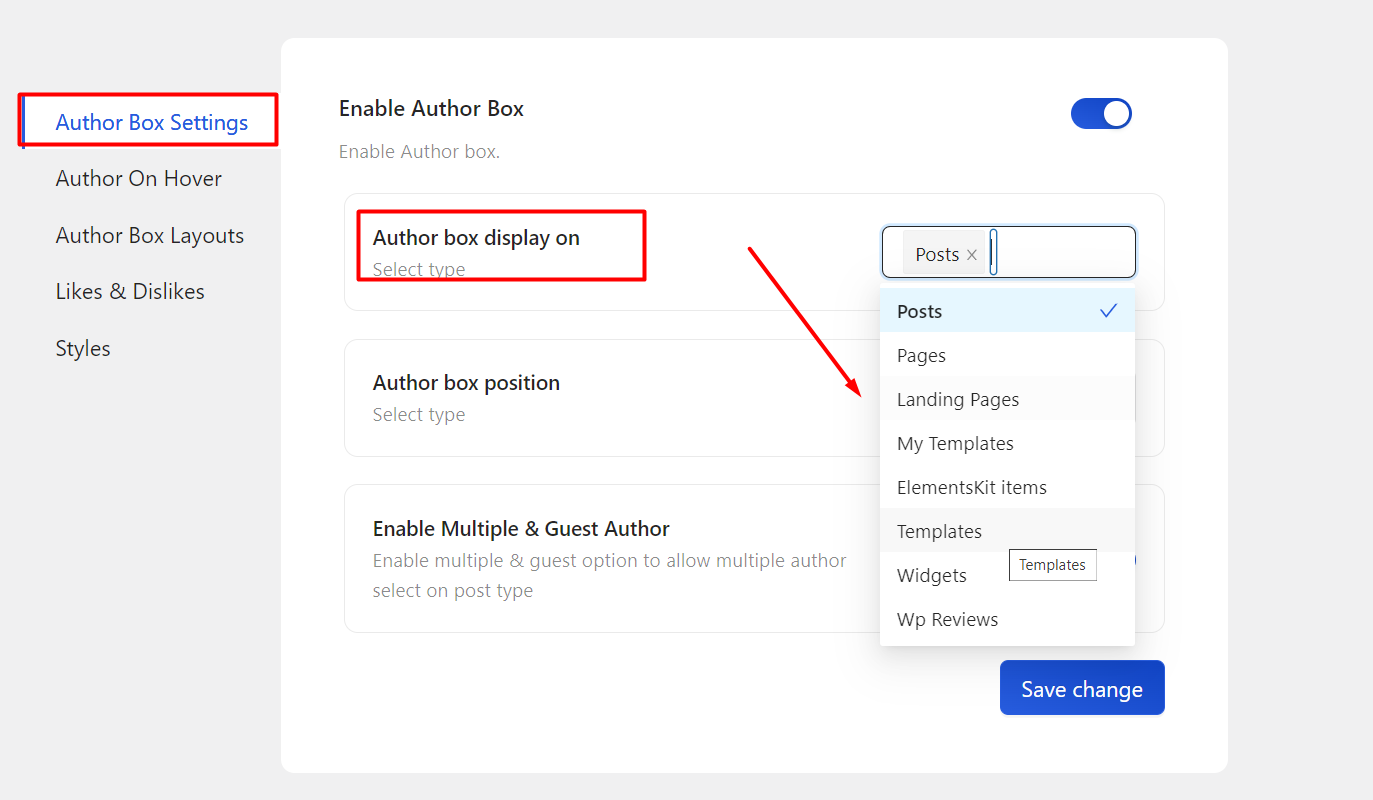Image resolution: width=1373 pixels, height=800 pixels.
Task: Select My Templates from the list
Action: (955, 443)
